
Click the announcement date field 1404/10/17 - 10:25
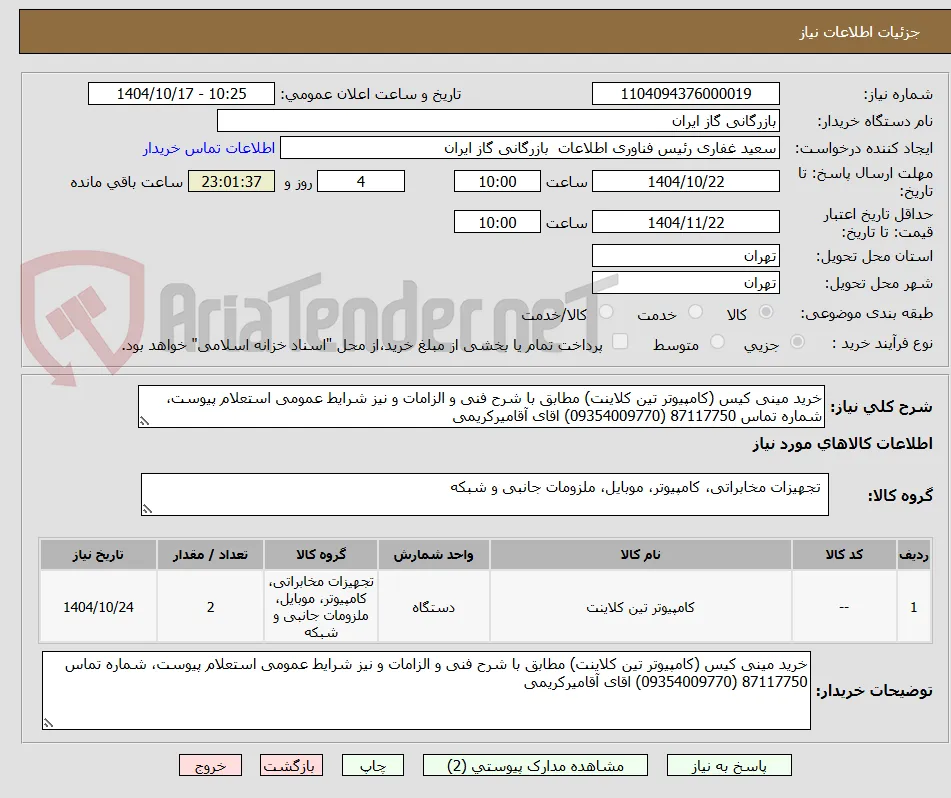pos(181,94)
